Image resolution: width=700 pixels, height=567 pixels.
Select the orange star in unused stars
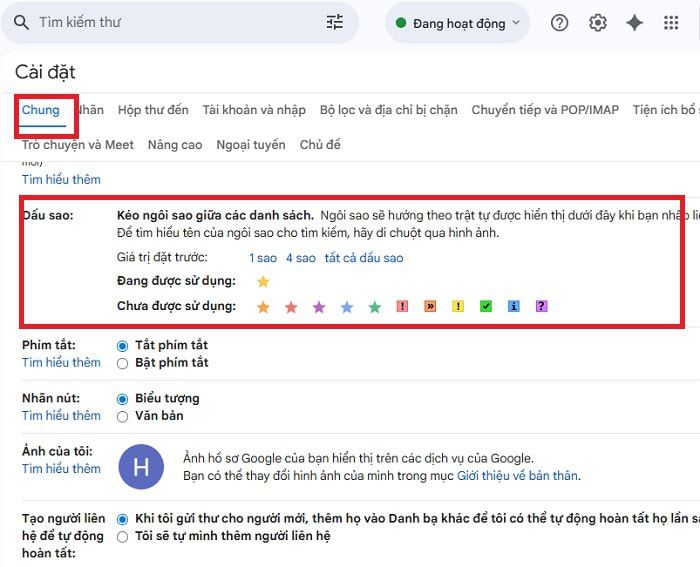pos(263,307)
